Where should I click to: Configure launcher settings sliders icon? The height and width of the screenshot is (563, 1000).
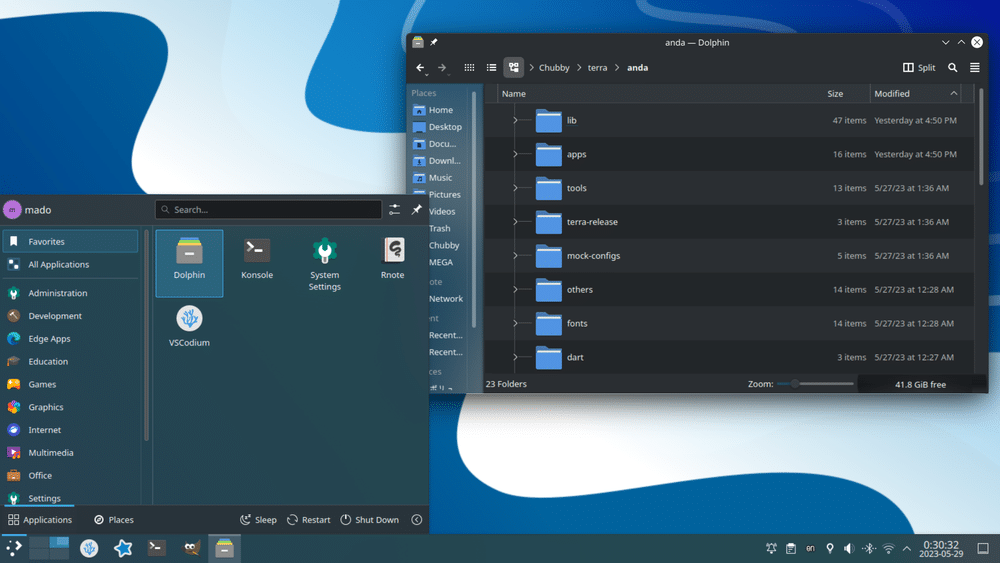click(x=394, y=209)
